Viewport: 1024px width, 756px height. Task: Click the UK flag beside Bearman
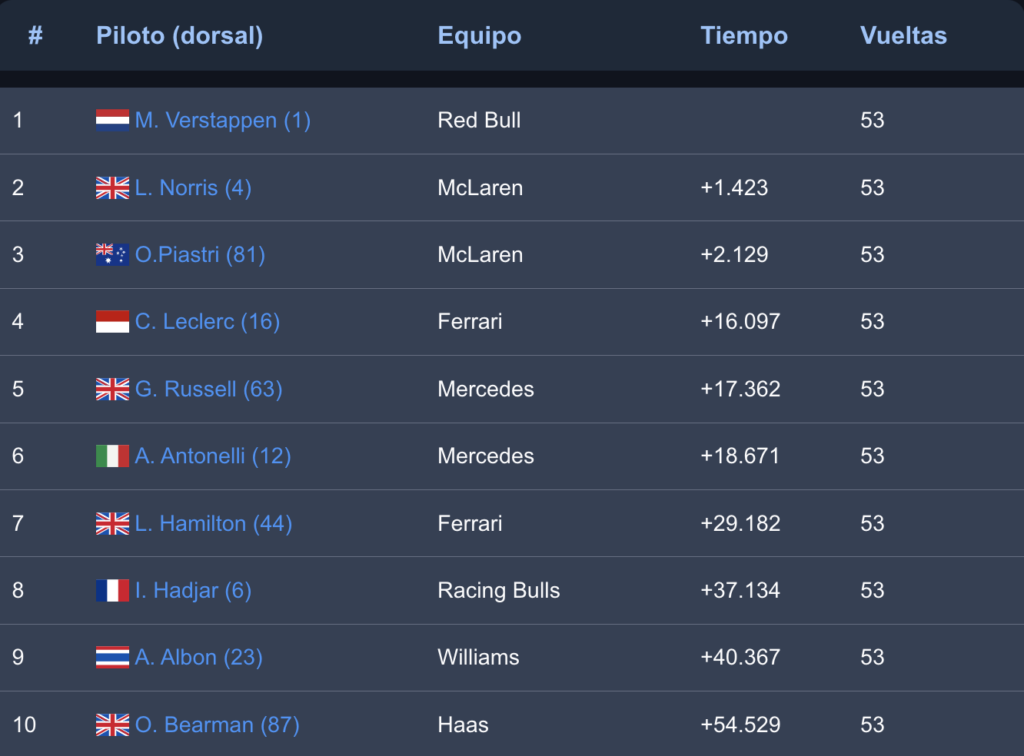tap(112, 725)
